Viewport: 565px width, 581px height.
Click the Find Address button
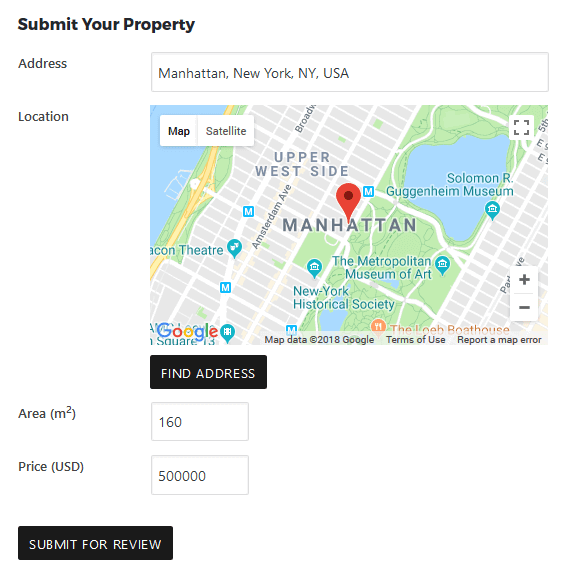click(x=208, y=372)
